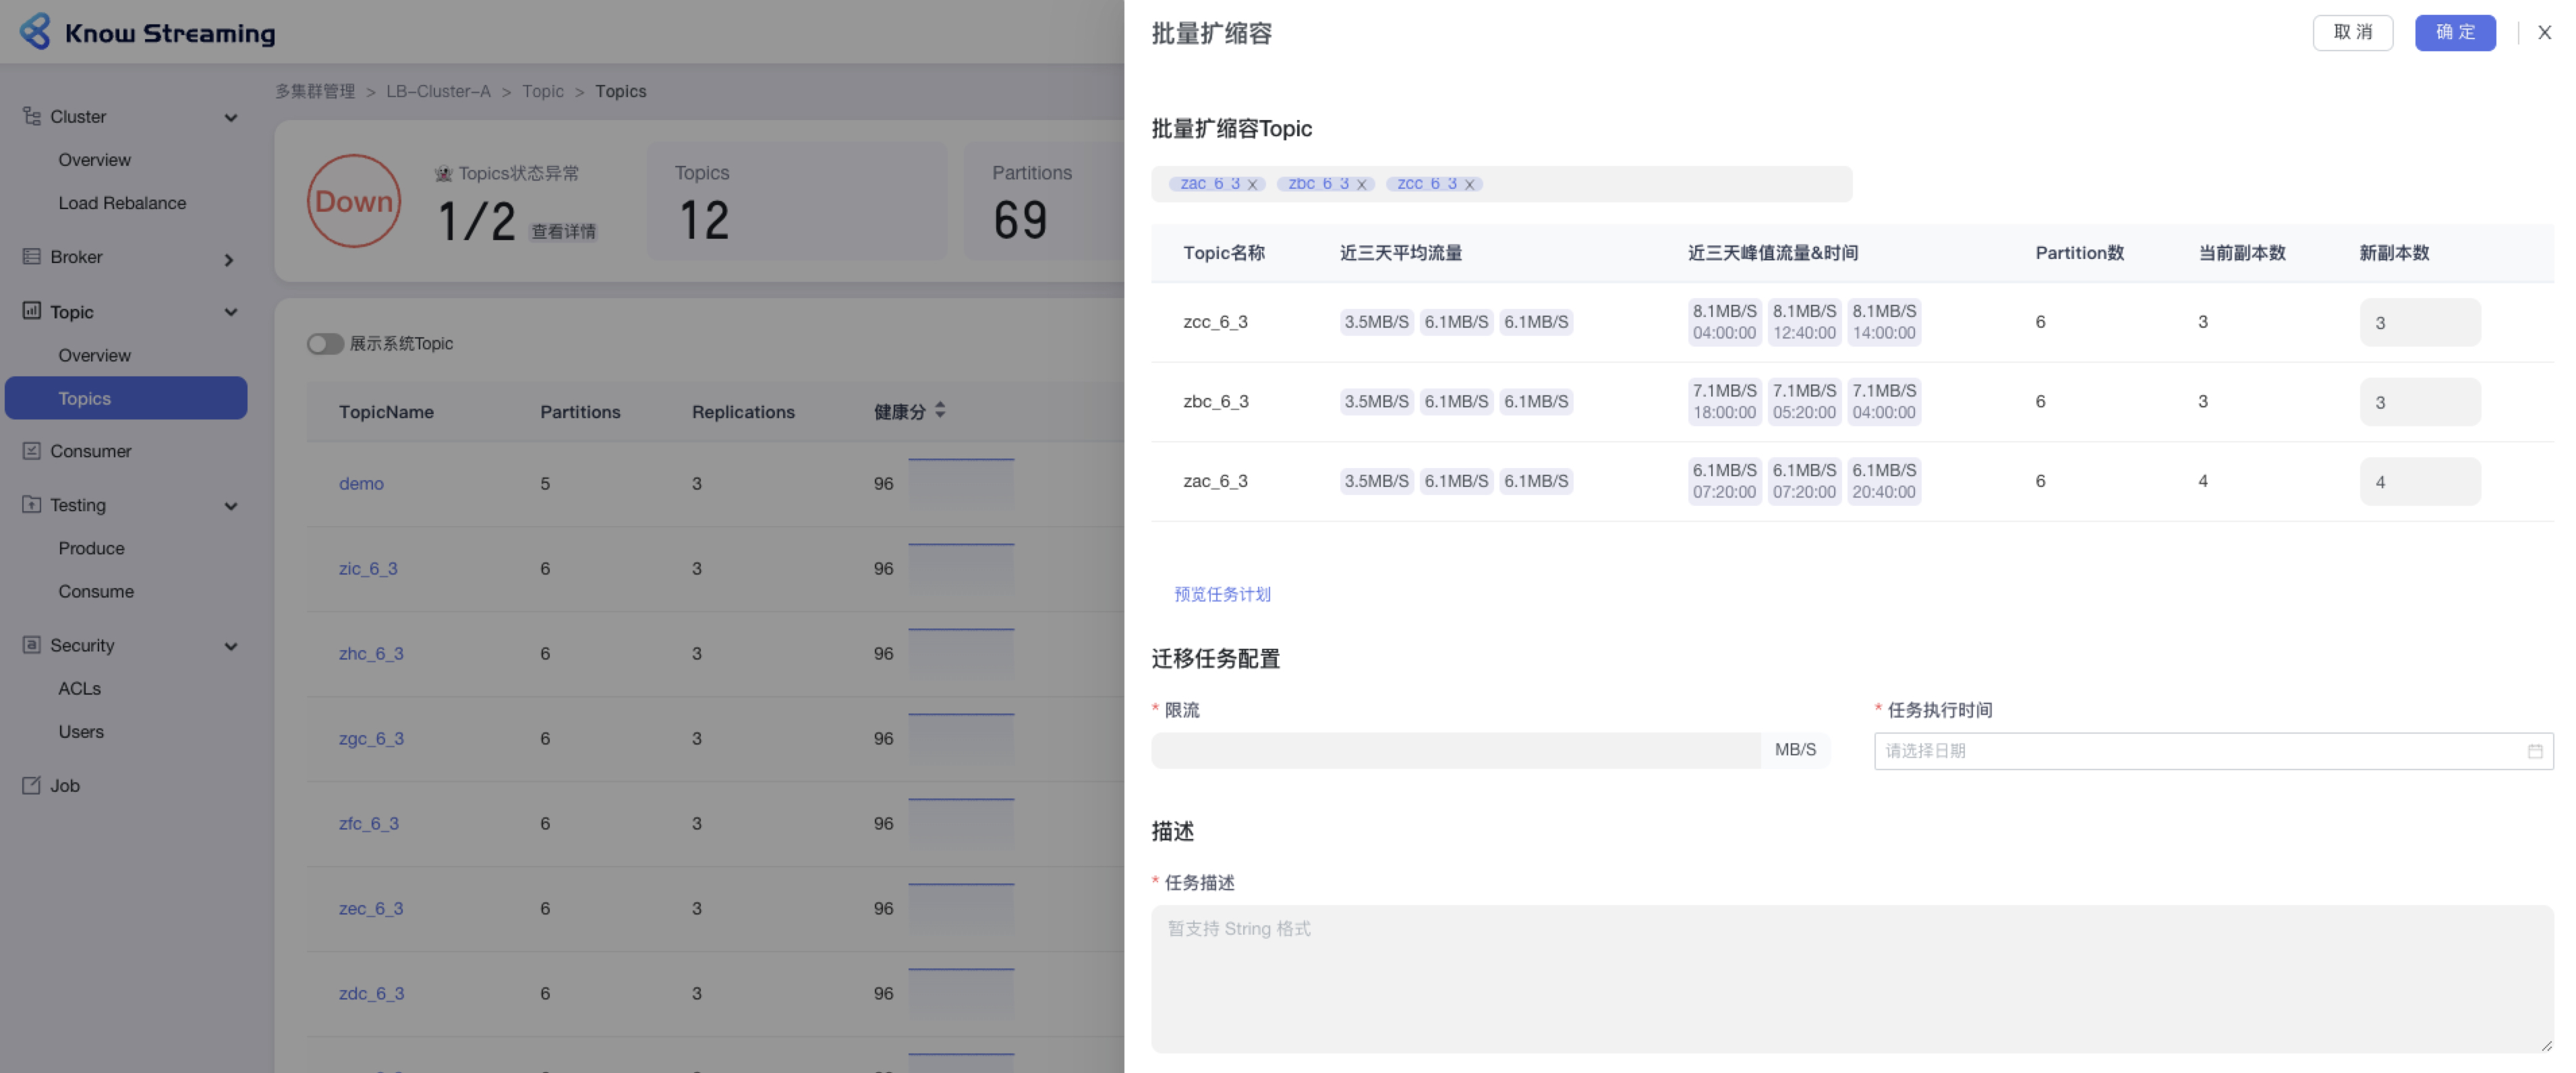
Task: Remove the zcc_6_3 tag with its x
Action: 1469,185
